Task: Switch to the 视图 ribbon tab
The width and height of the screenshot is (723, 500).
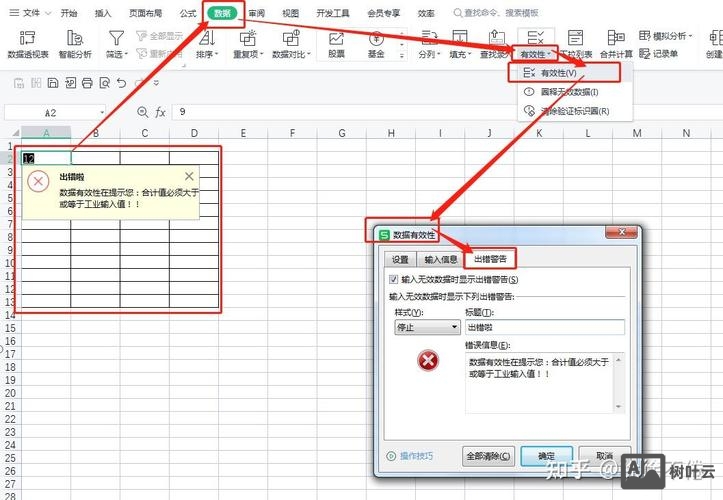Action: (290, 13)
